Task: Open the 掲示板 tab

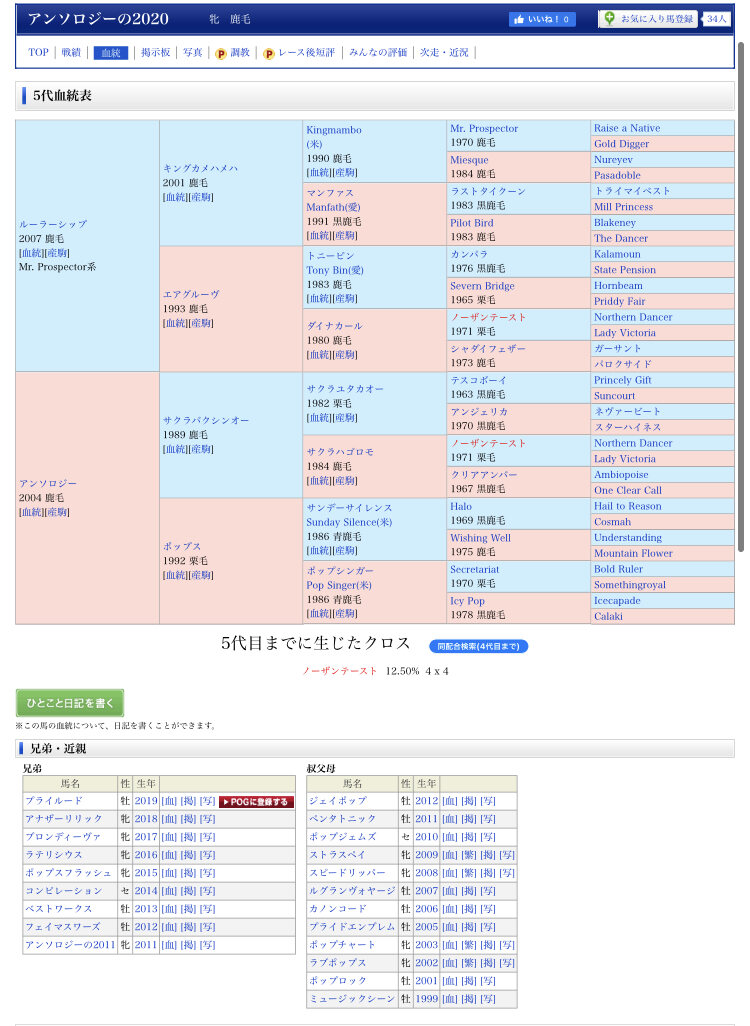Action: pos(156,52)
